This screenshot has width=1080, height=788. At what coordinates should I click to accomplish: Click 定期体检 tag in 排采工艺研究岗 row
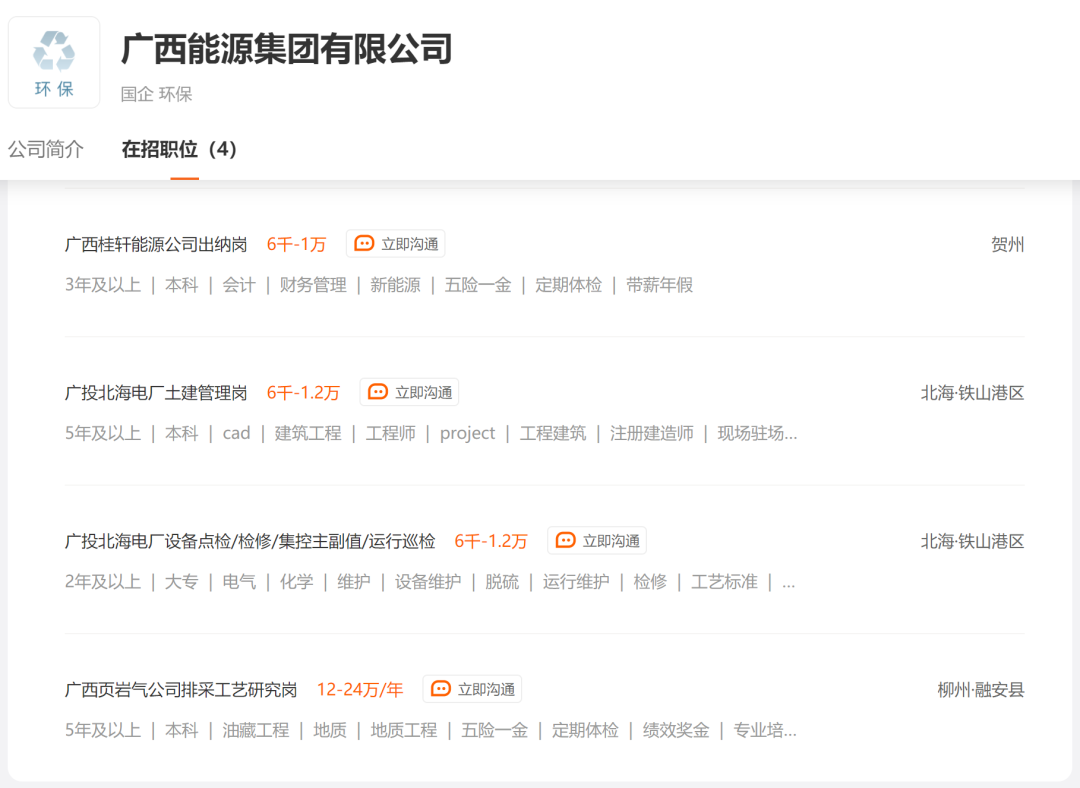coord(585,730)
